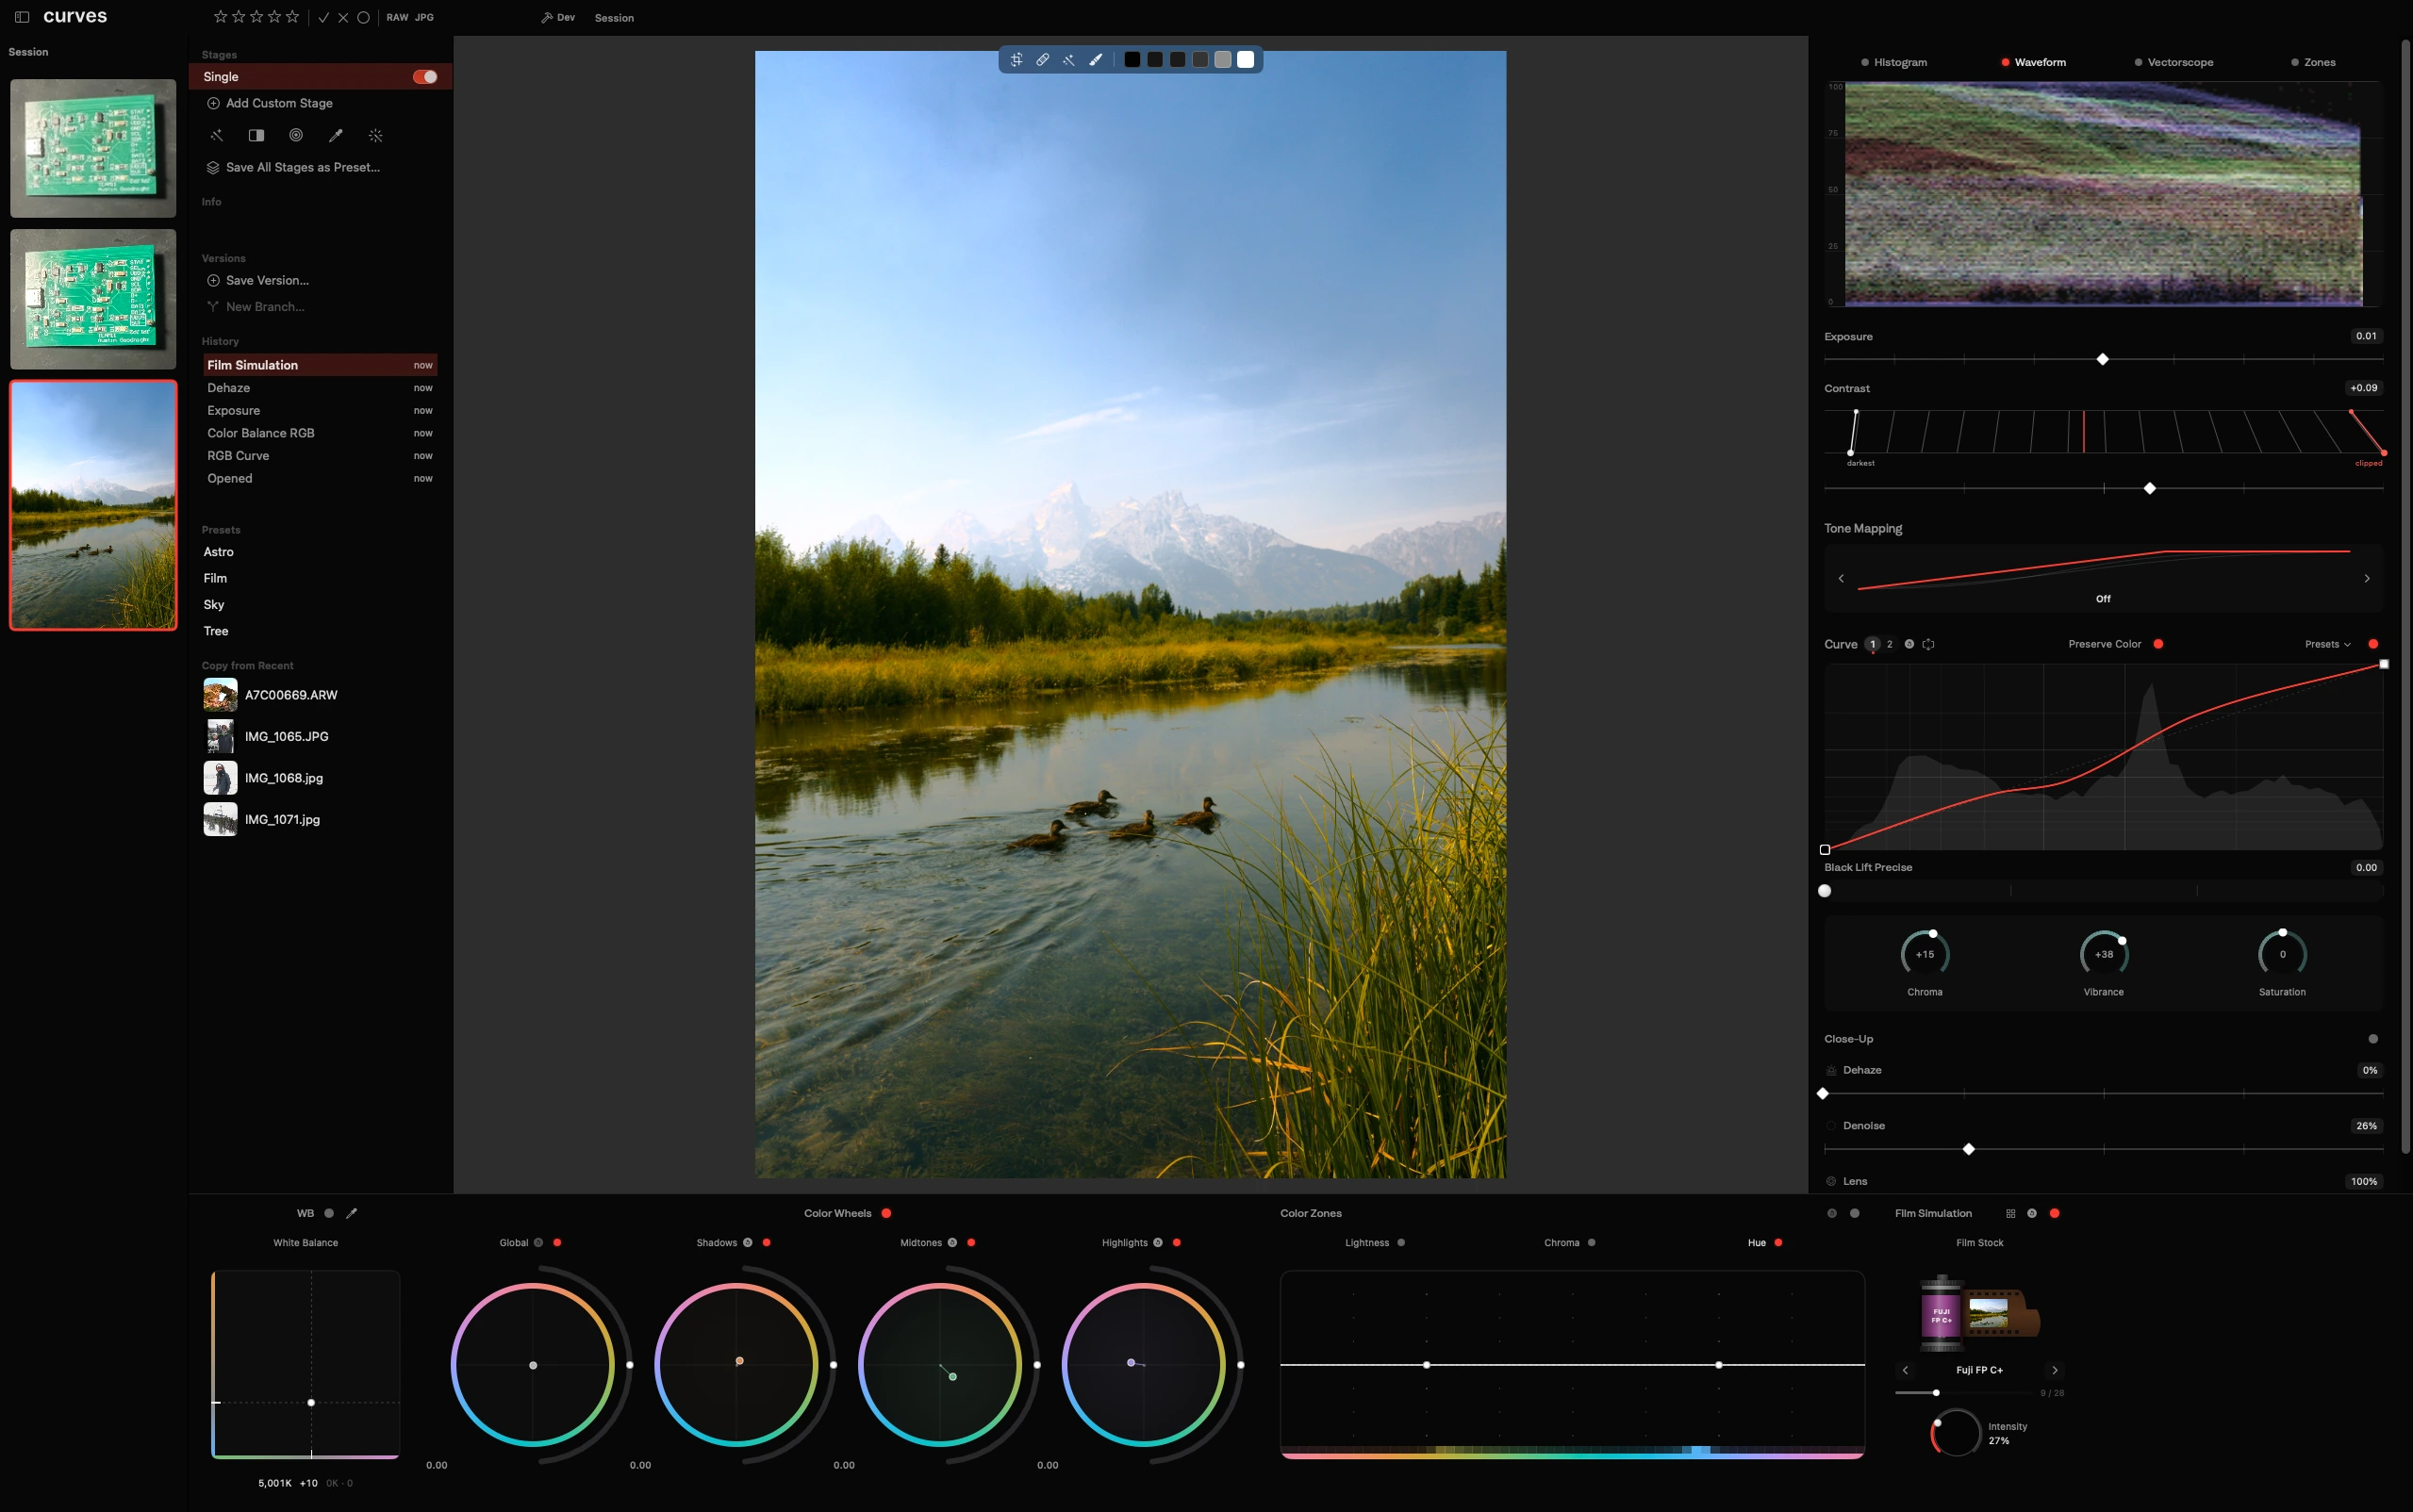Select the crop tool in the floating toolbar
This screenshot has width=2413, height=1512.
(x=1016, y=60)
